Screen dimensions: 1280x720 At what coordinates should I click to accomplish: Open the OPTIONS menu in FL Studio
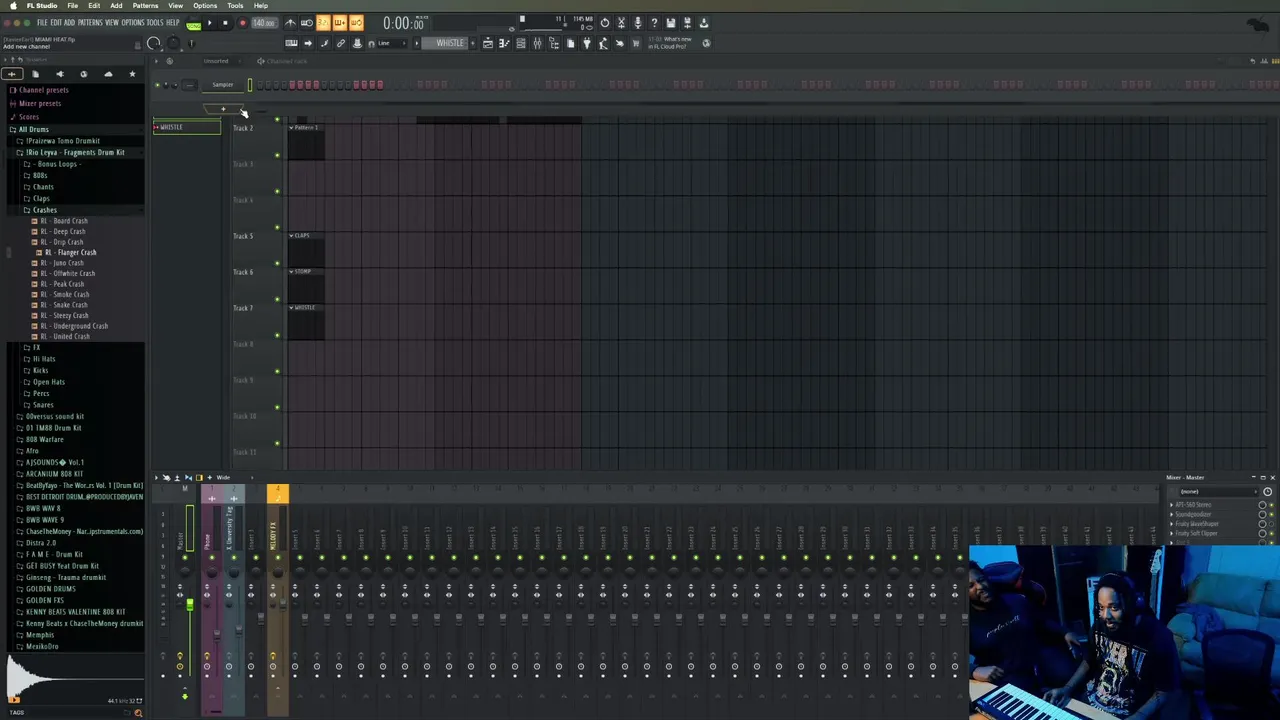pos(133,23)
